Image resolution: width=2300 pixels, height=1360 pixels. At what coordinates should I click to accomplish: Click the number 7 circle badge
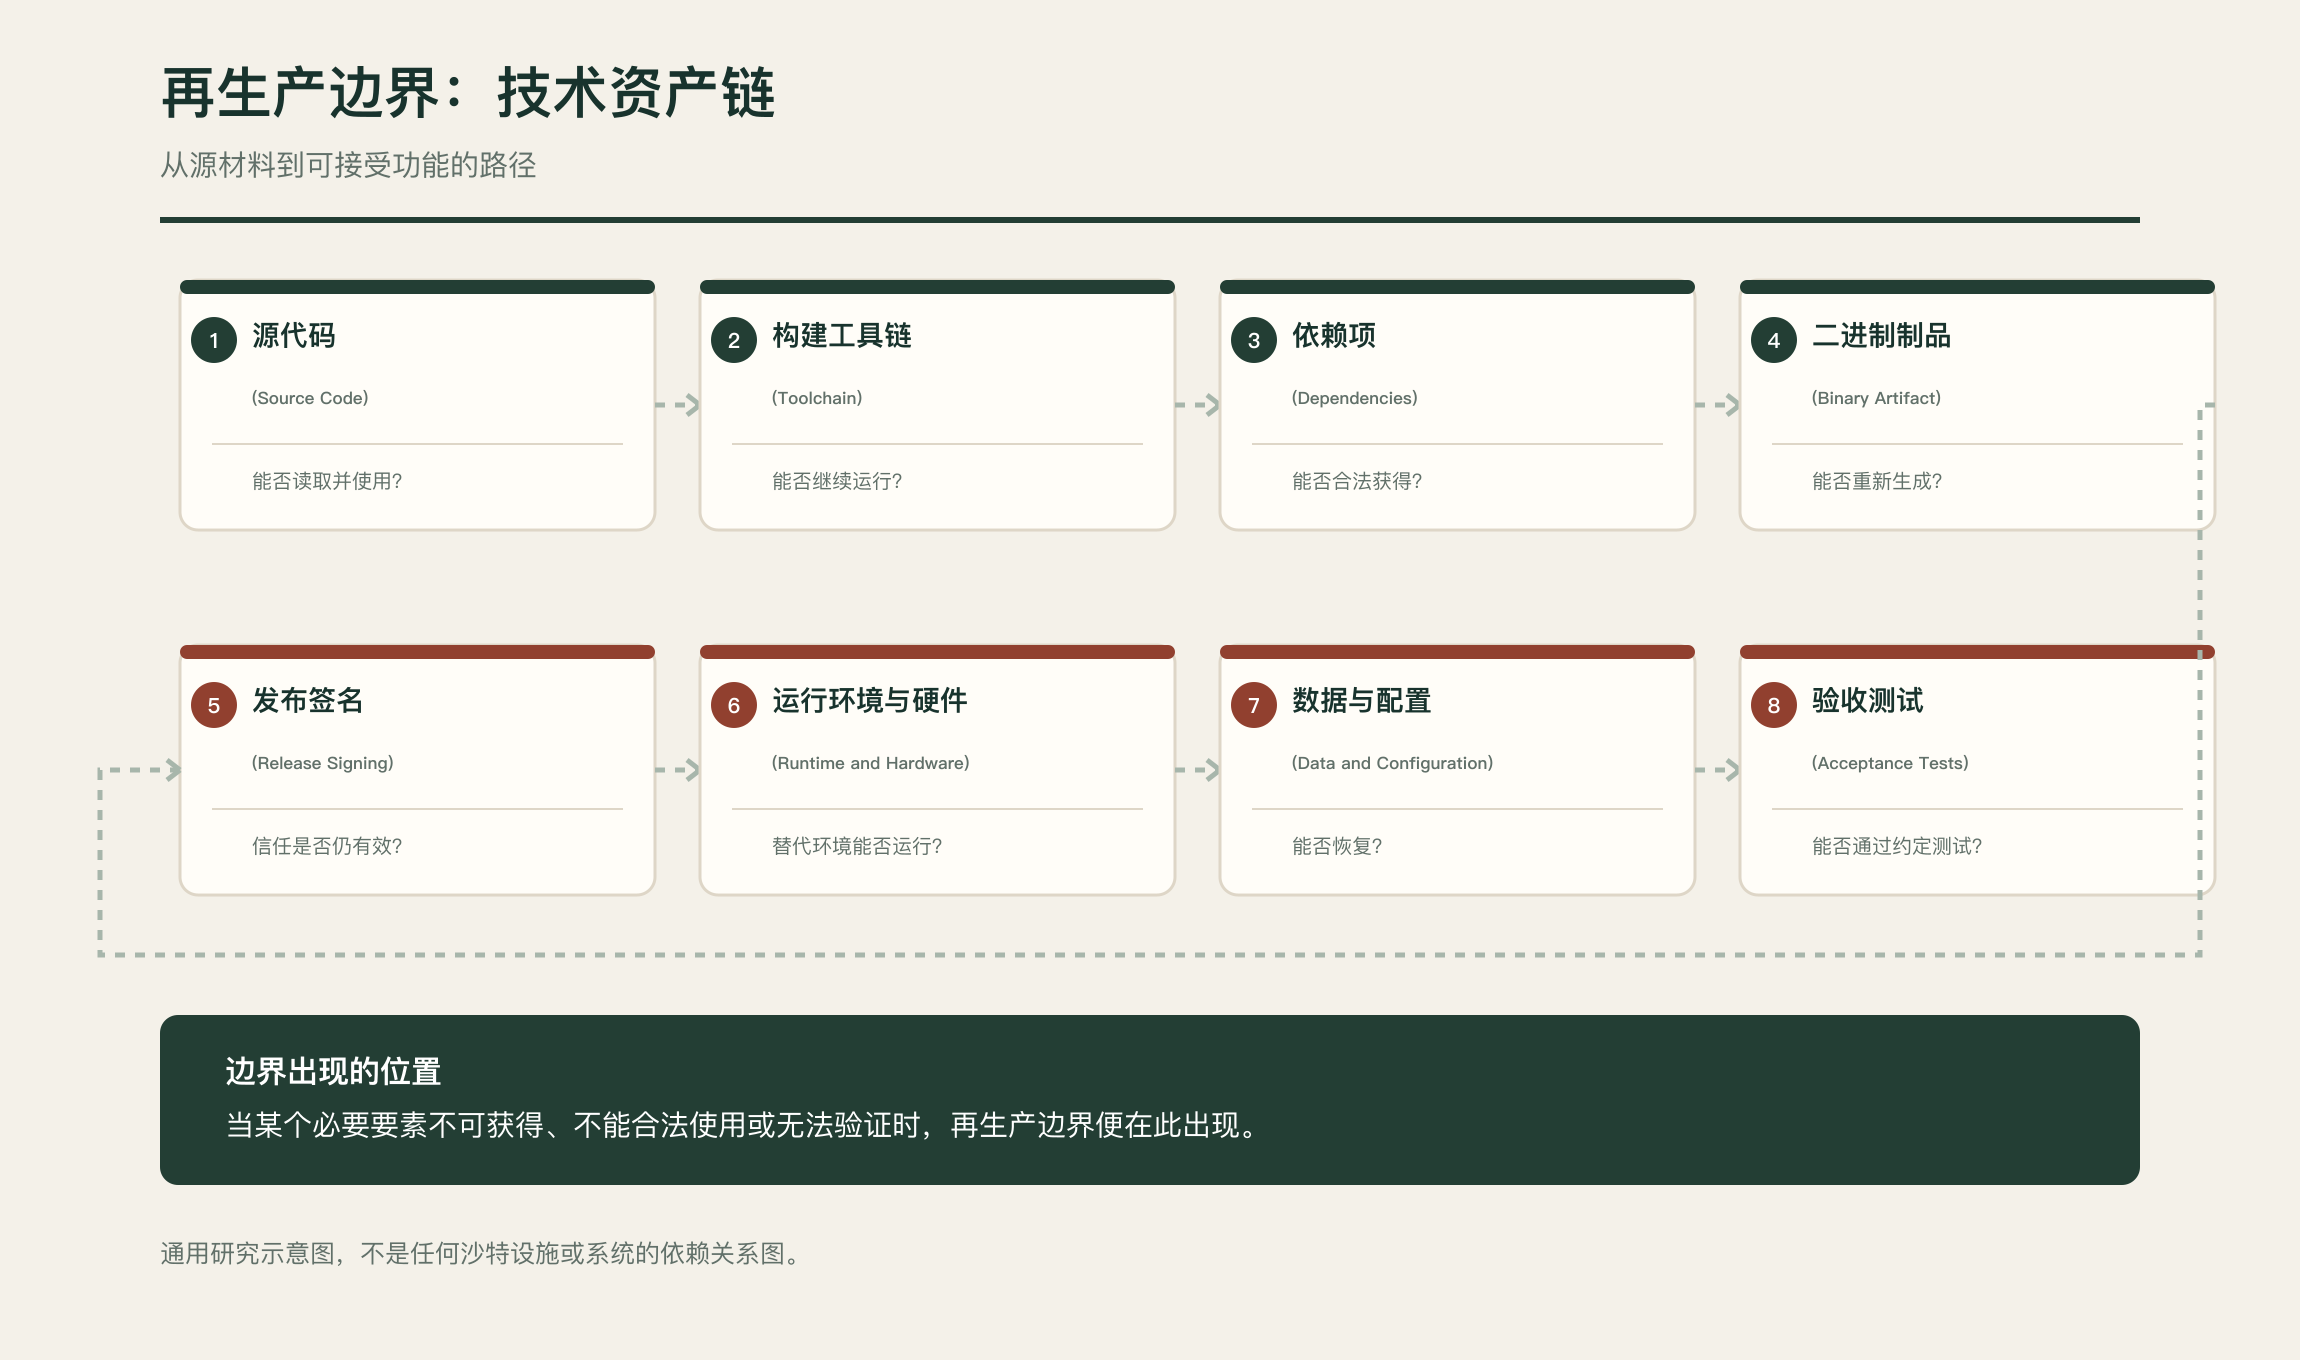tap(1254, 705)
